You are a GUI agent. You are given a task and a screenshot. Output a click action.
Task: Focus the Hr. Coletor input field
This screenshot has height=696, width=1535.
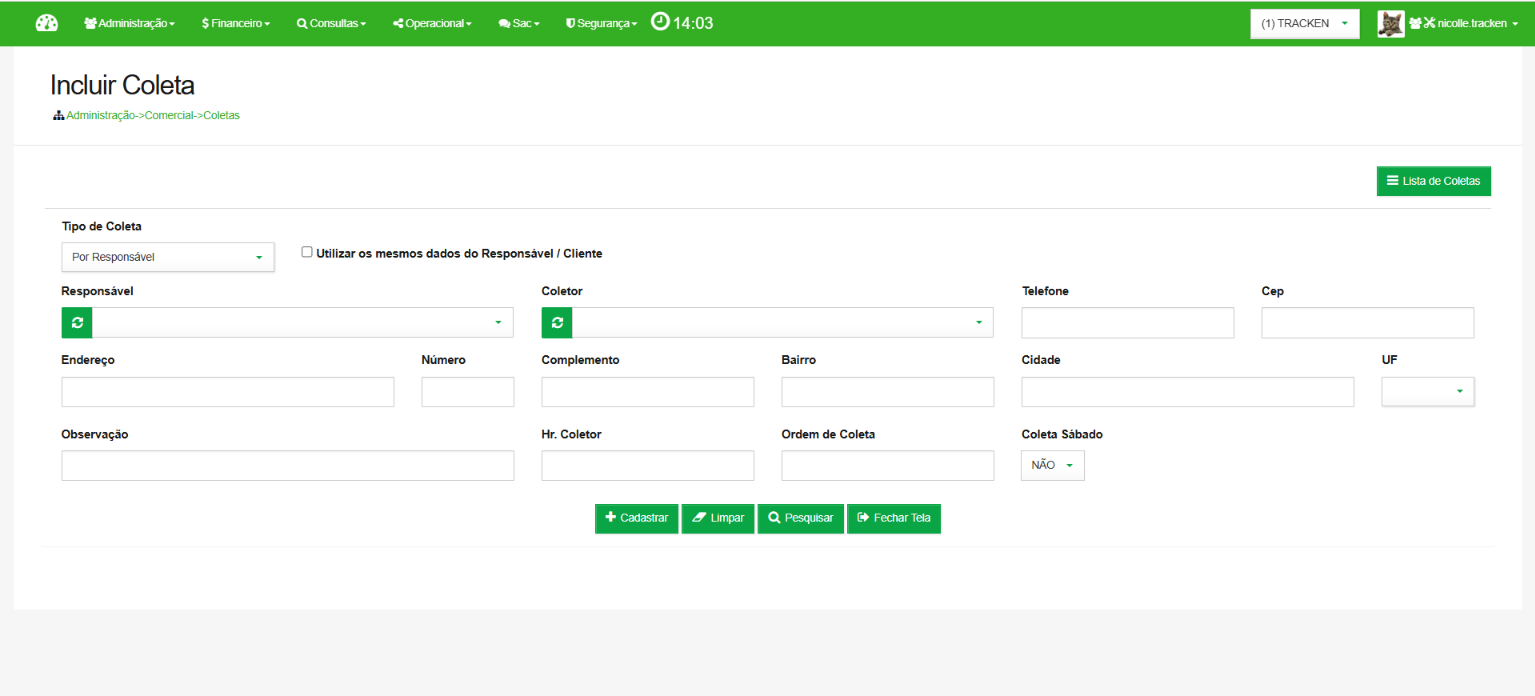coord(648,466)
